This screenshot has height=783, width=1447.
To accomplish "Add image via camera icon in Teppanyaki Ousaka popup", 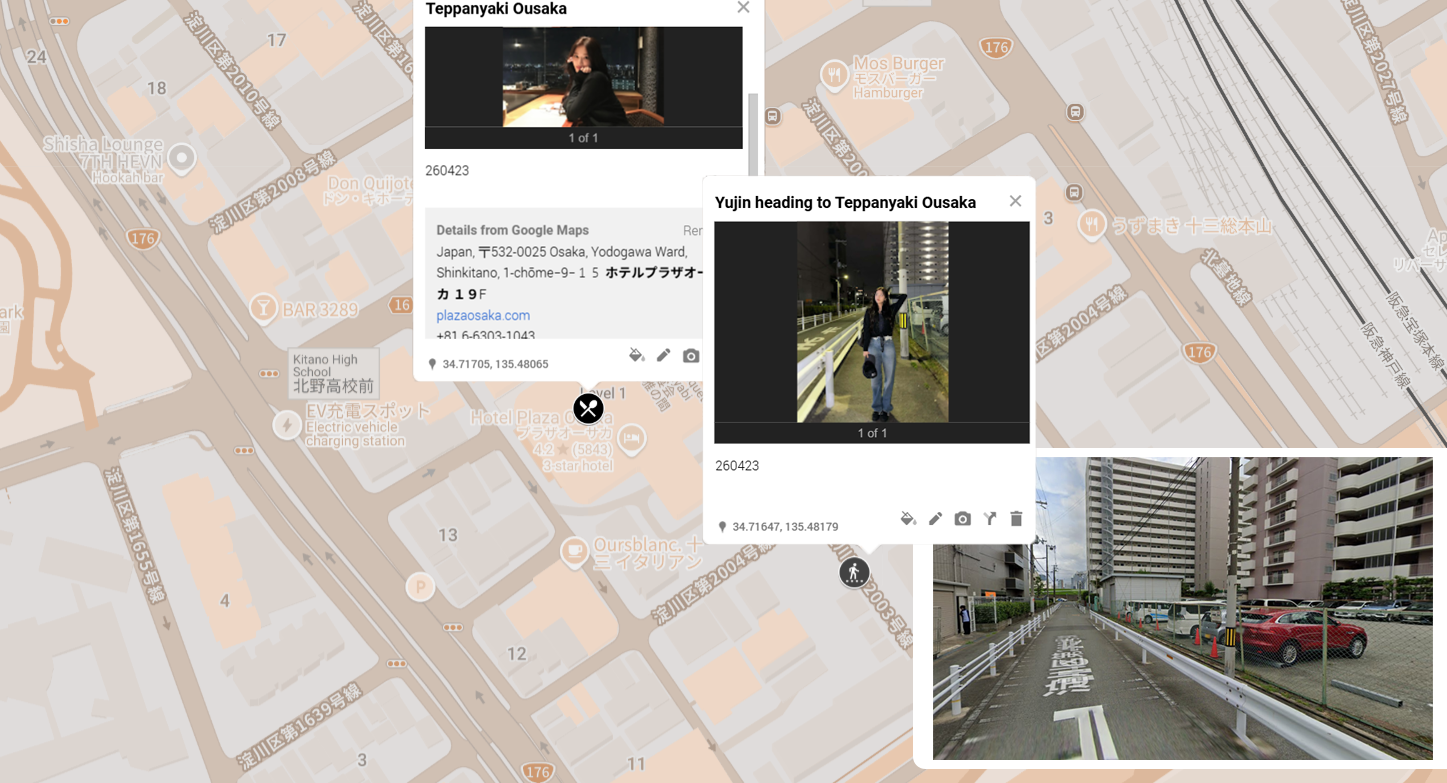I will (691, 355).
